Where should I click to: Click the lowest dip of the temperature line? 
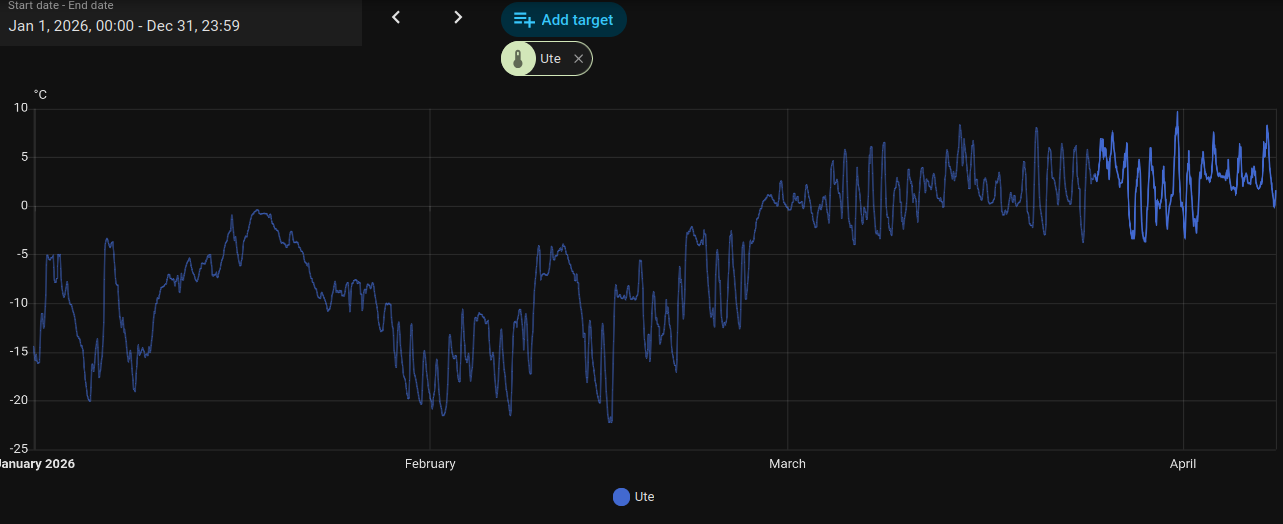610,421
